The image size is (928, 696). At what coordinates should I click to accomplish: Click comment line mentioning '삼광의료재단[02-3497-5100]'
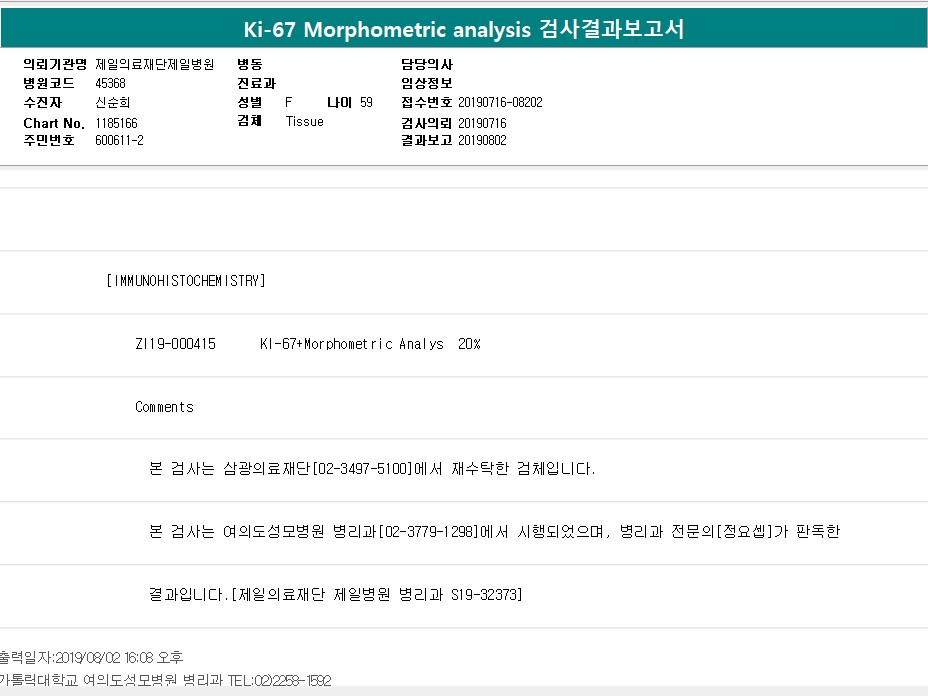372,469
